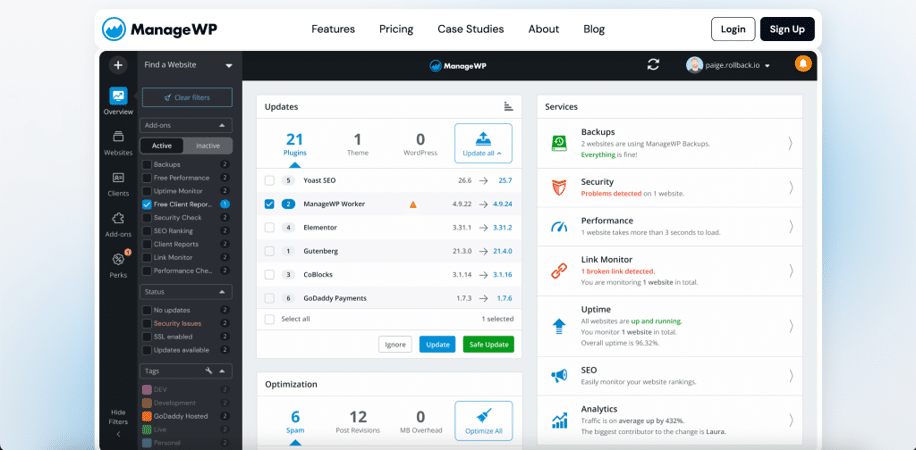Open the paige.rollback.io account dropdown
The height and width of the screenshot is (450, 916).
click(x=728, y=65)
